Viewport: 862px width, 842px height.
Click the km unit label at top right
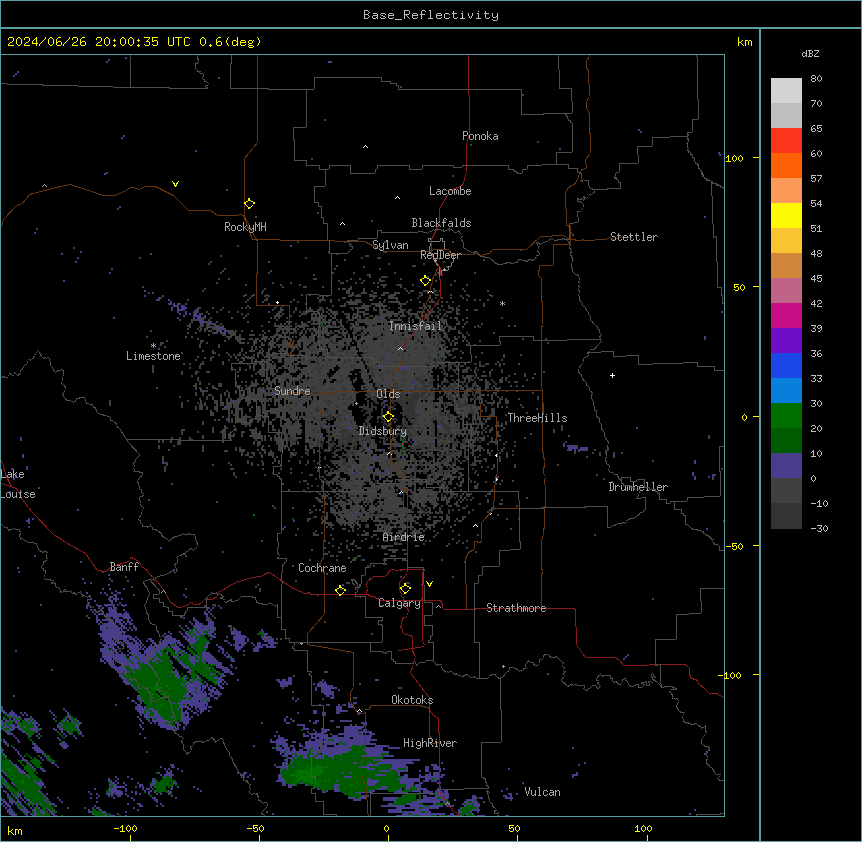pos(745,42)
